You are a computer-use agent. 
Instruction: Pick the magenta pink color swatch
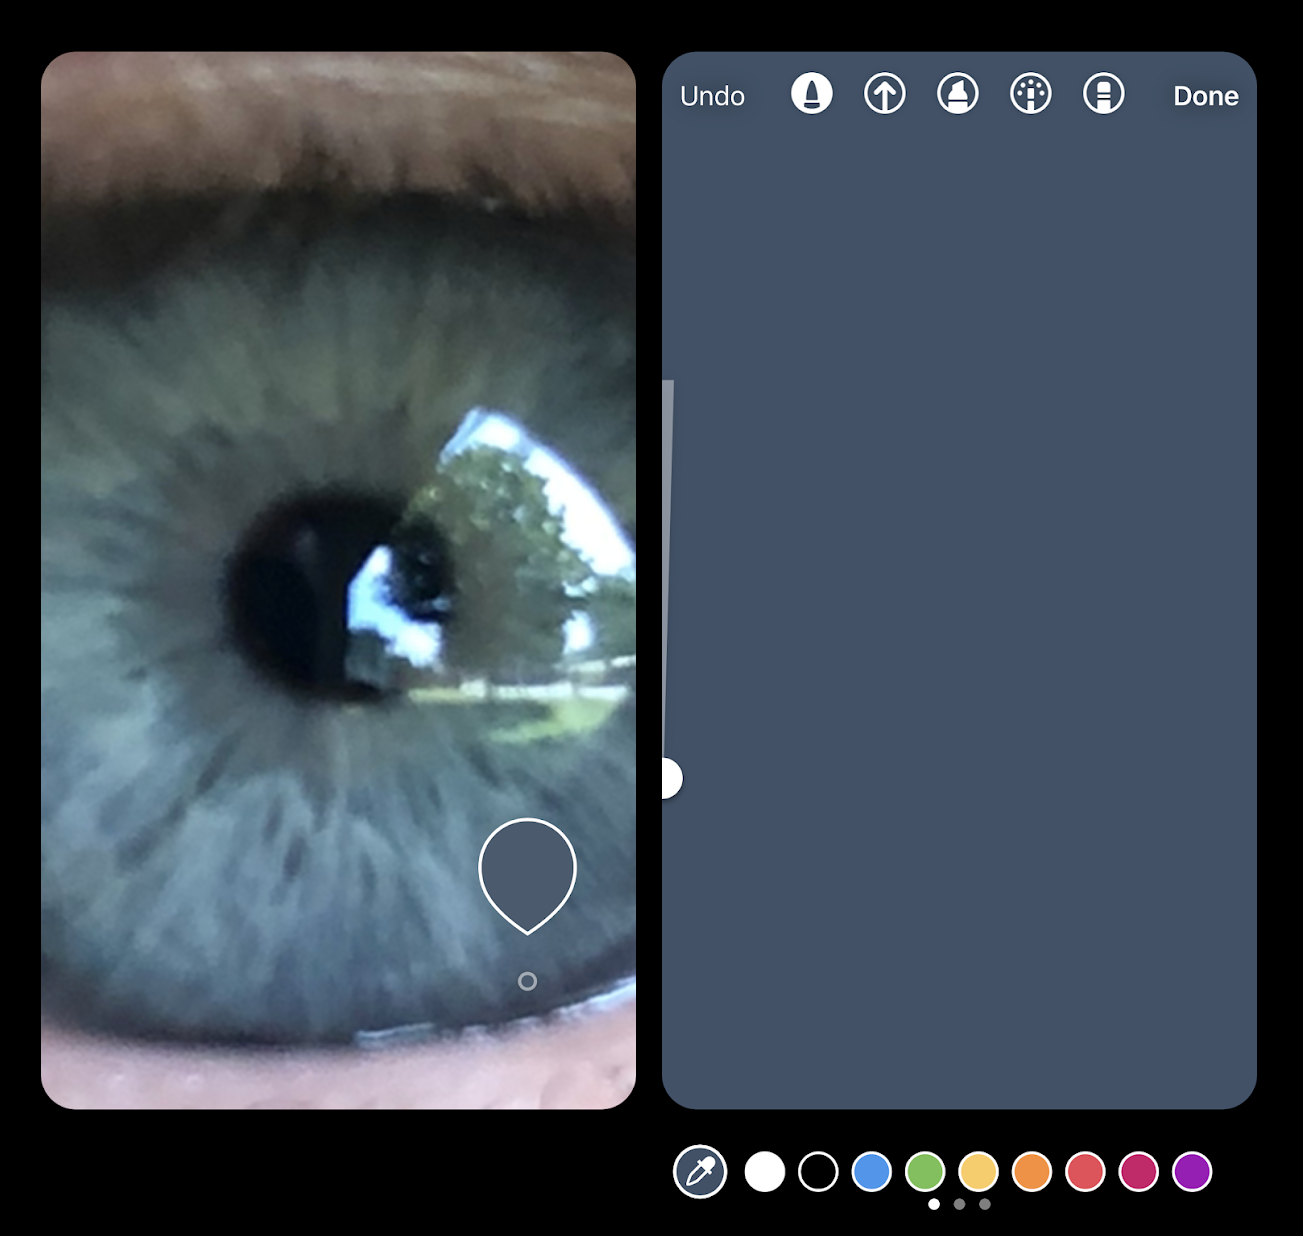(1139, 1171)
